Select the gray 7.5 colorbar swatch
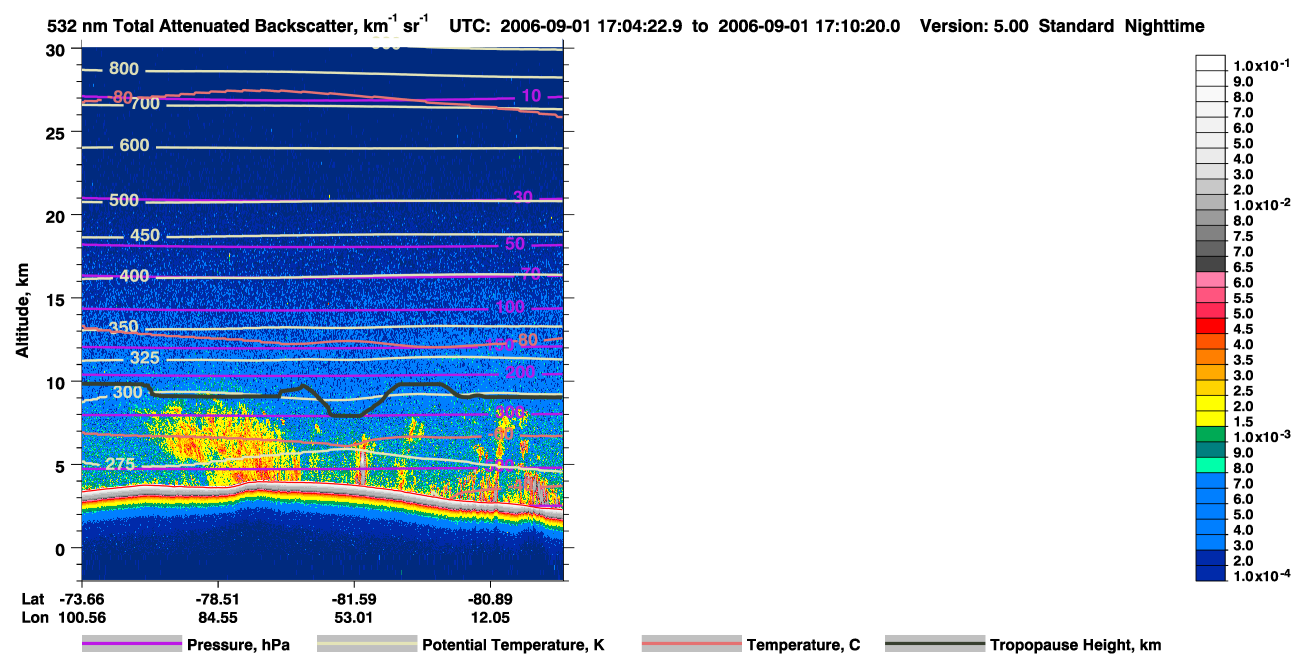This screenshot has width=1300, height=667. click(x=1211, y=234)
